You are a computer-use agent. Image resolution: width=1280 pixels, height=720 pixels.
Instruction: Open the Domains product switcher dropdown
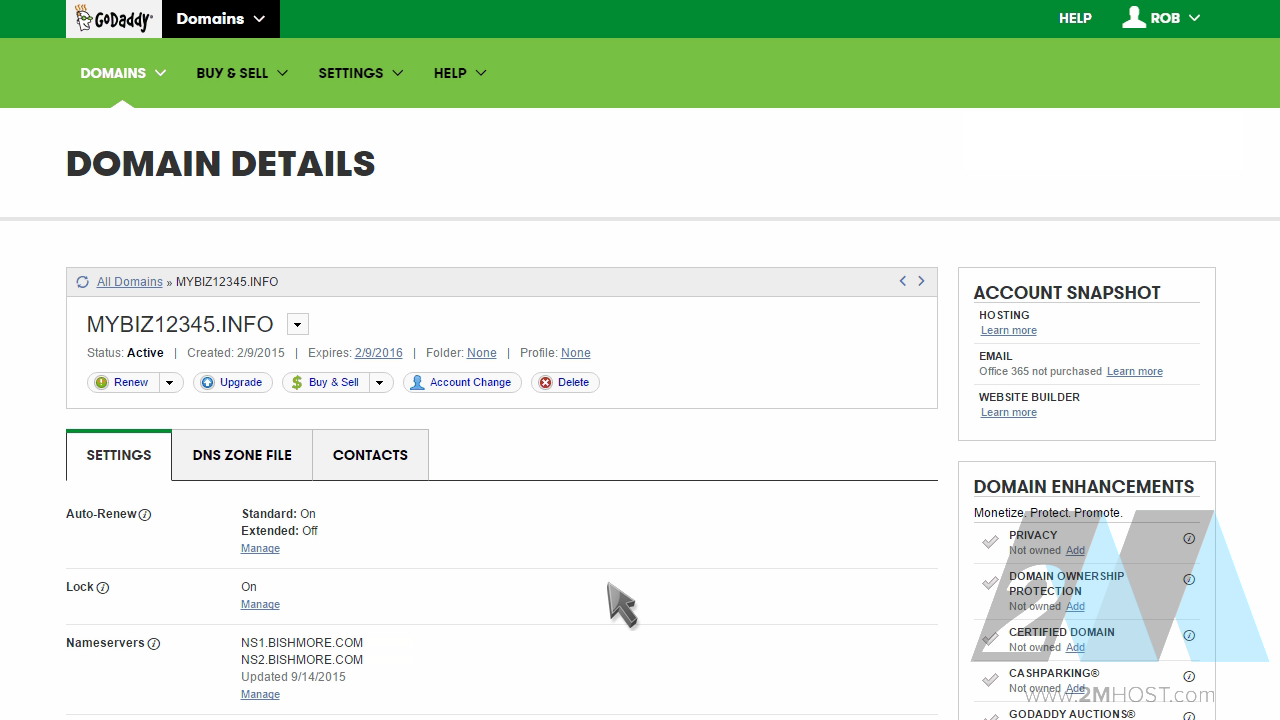[x=221, y=19]
